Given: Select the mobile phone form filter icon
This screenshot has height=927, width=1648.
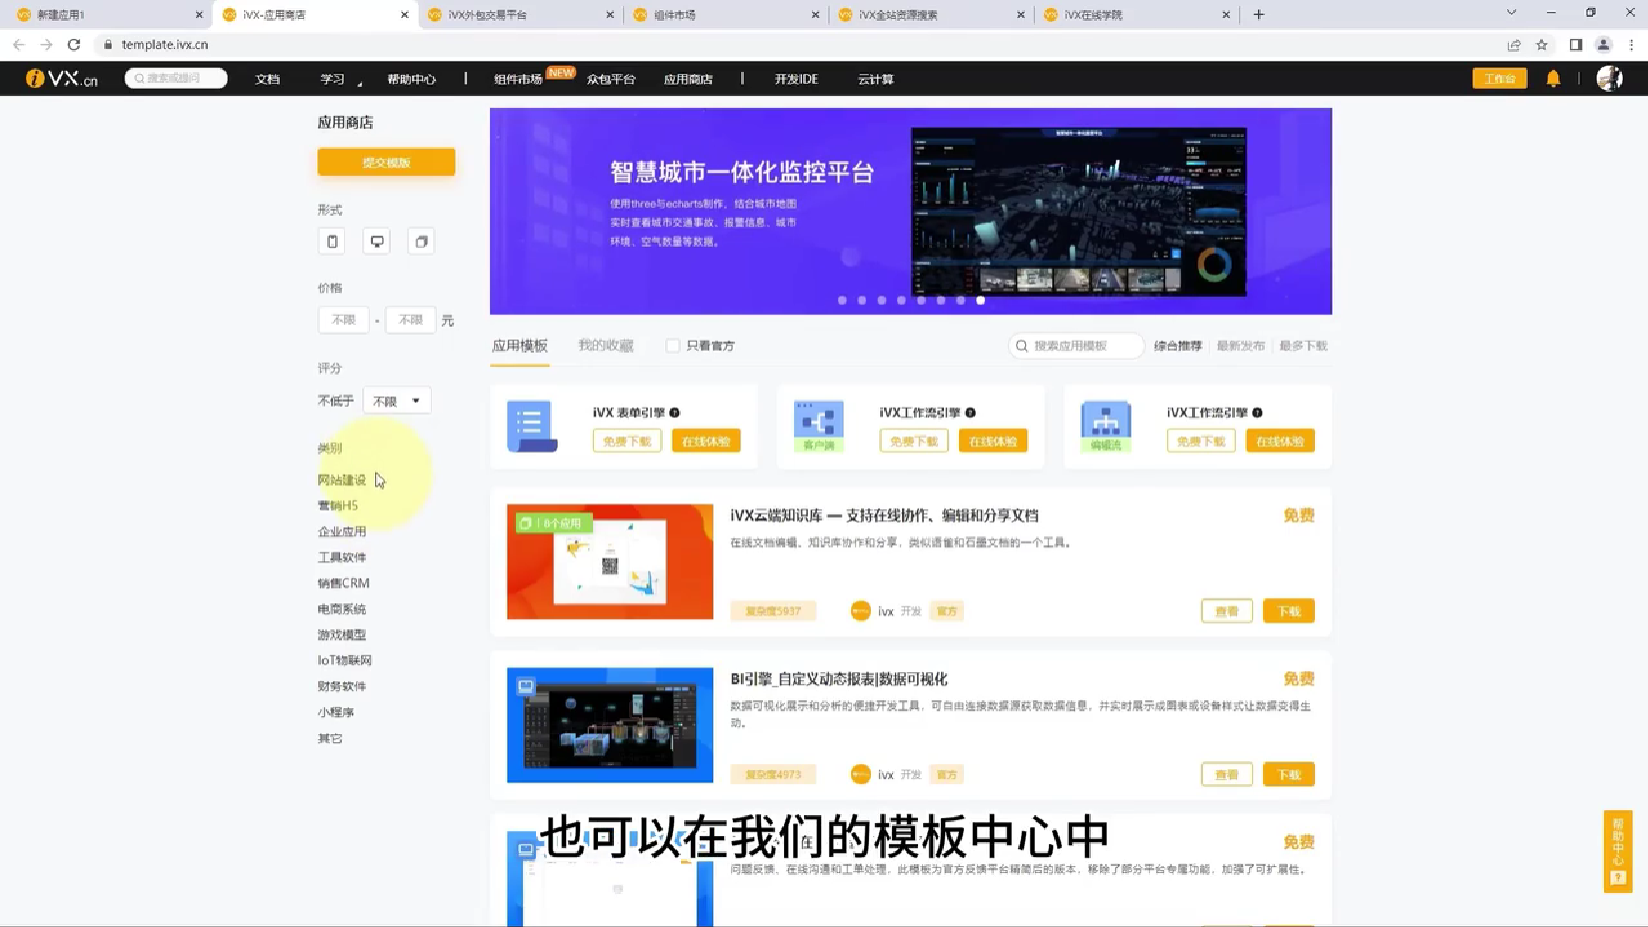Looking at the screenshot, I should 332,241.
